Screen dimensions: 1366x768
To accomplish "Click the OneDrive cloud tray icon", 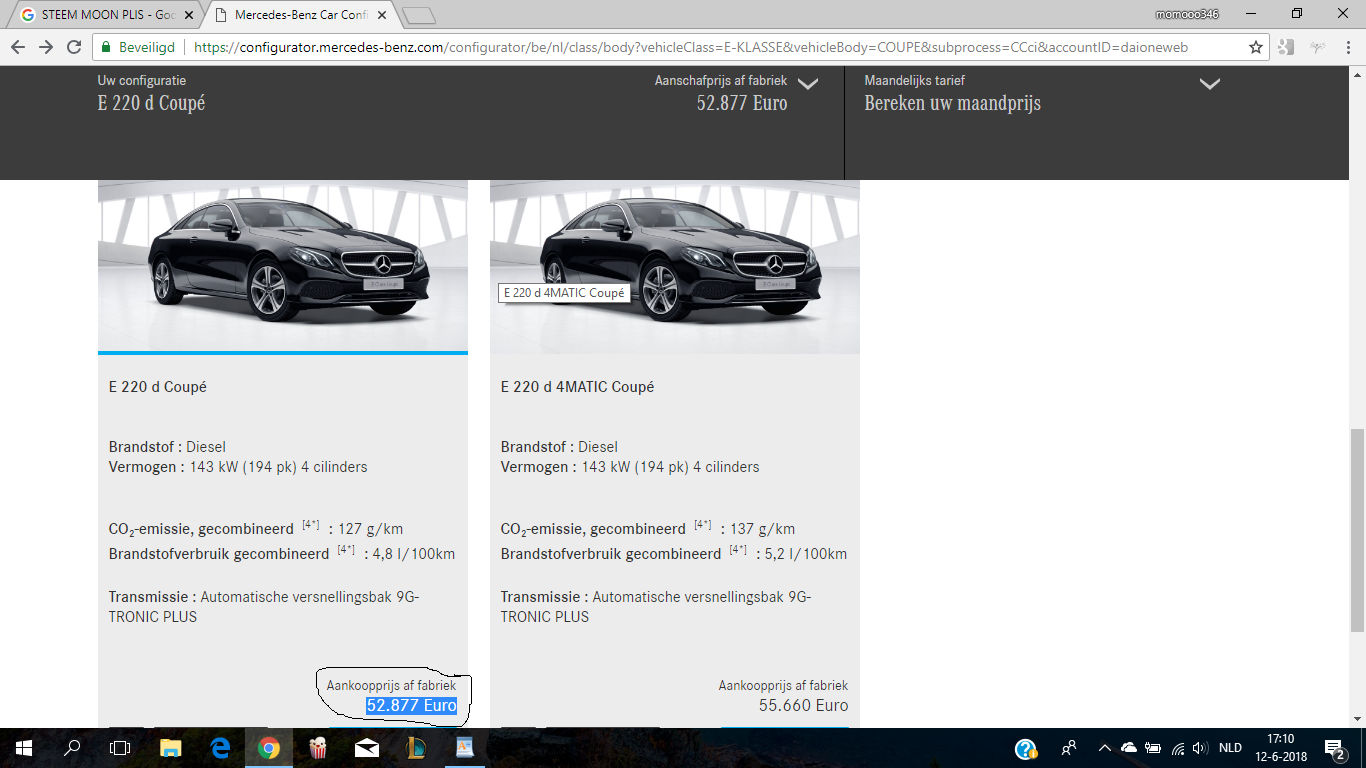I will [1129, 748].
